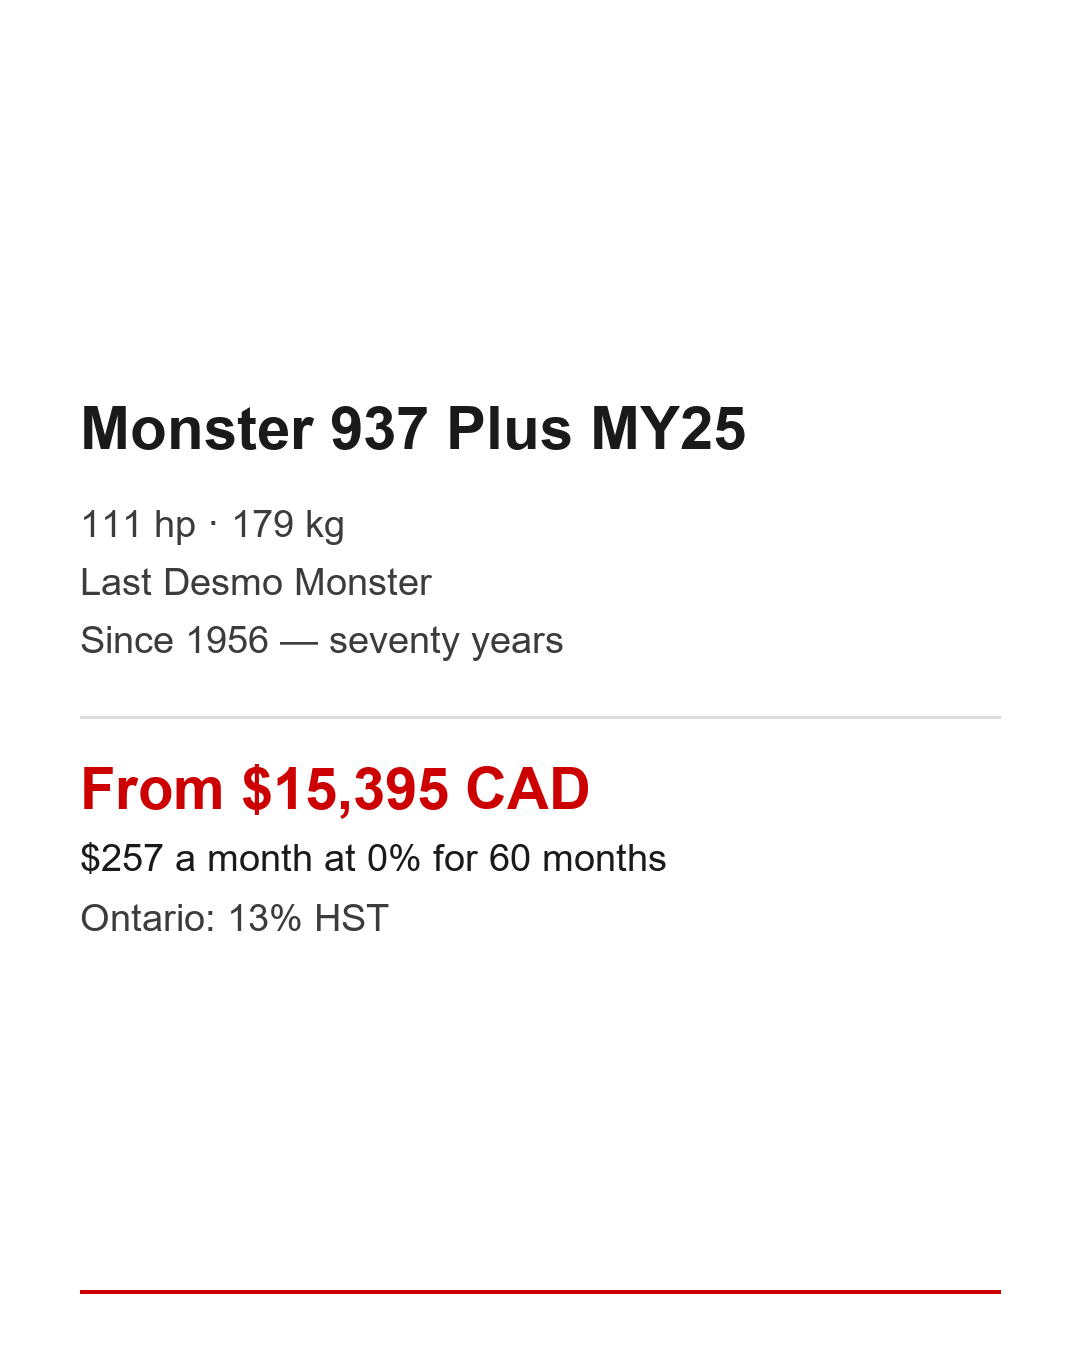The image size is (1080, 1350).
Task: Select the Since 1956 text
Action: click(174, 640)
